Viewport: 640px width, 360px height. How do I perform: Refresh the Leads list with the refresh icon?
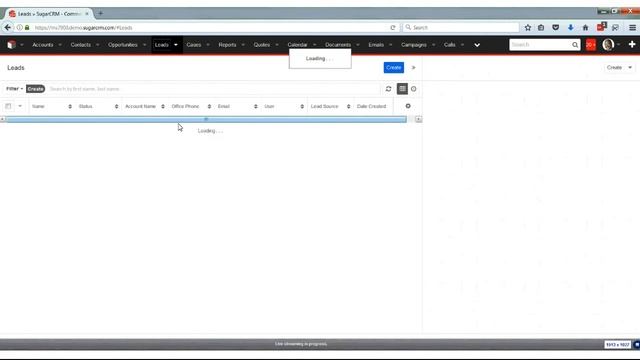[388, 89]
